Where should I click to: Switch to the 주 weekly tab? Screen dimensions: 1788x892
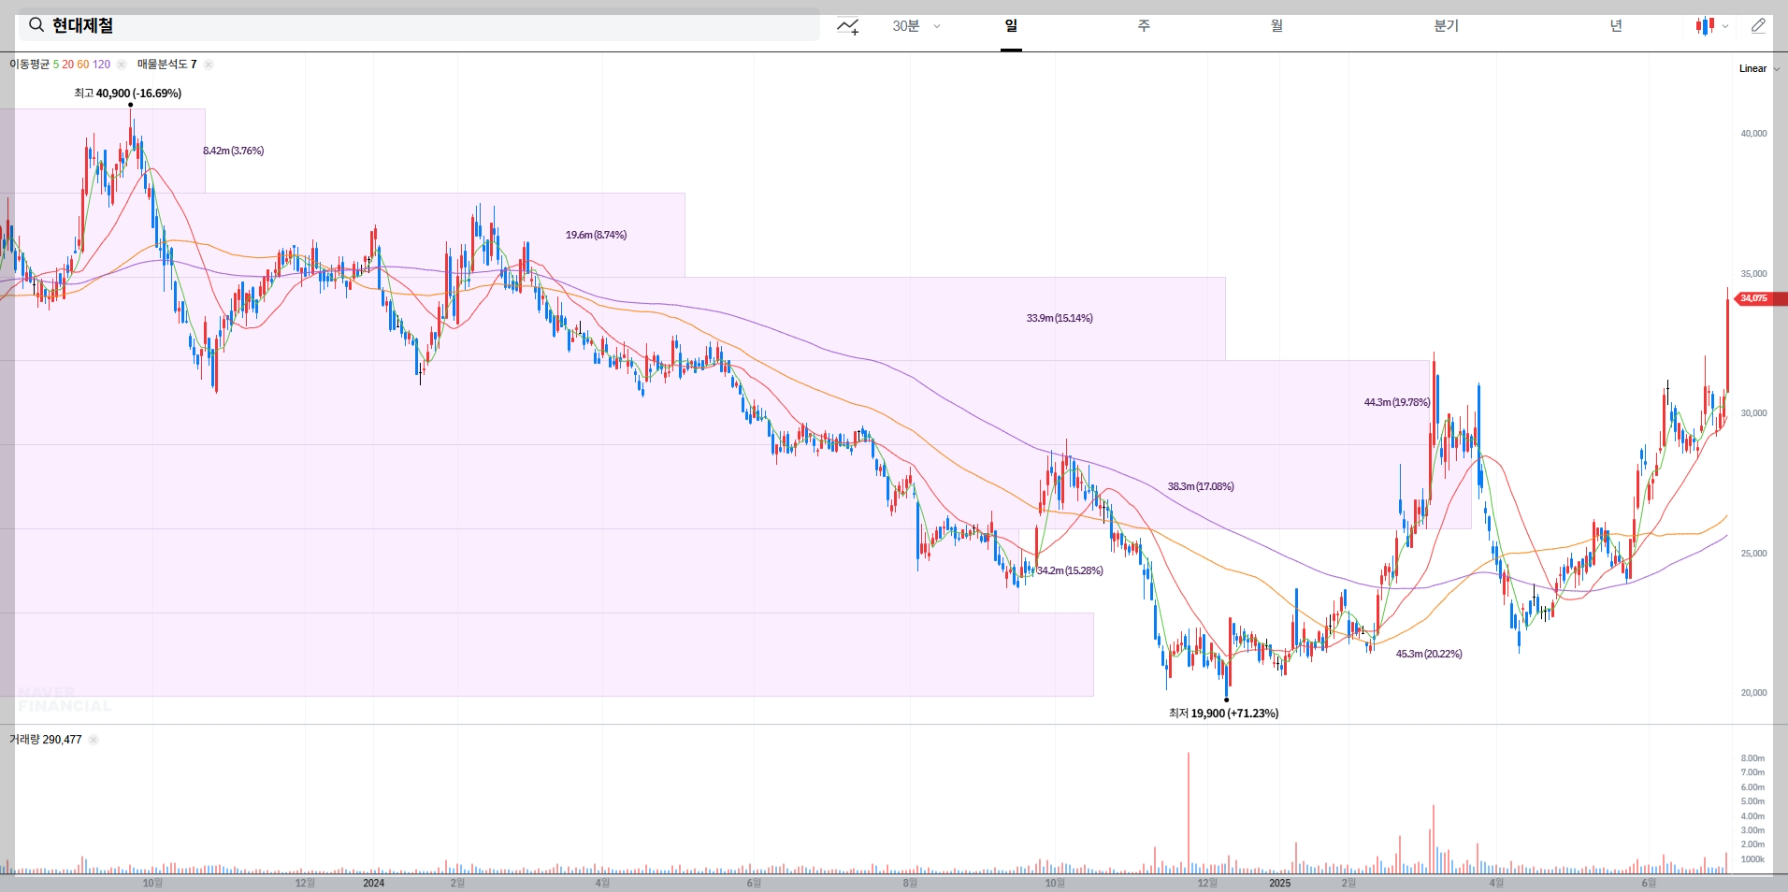[x=1144, y=26]
